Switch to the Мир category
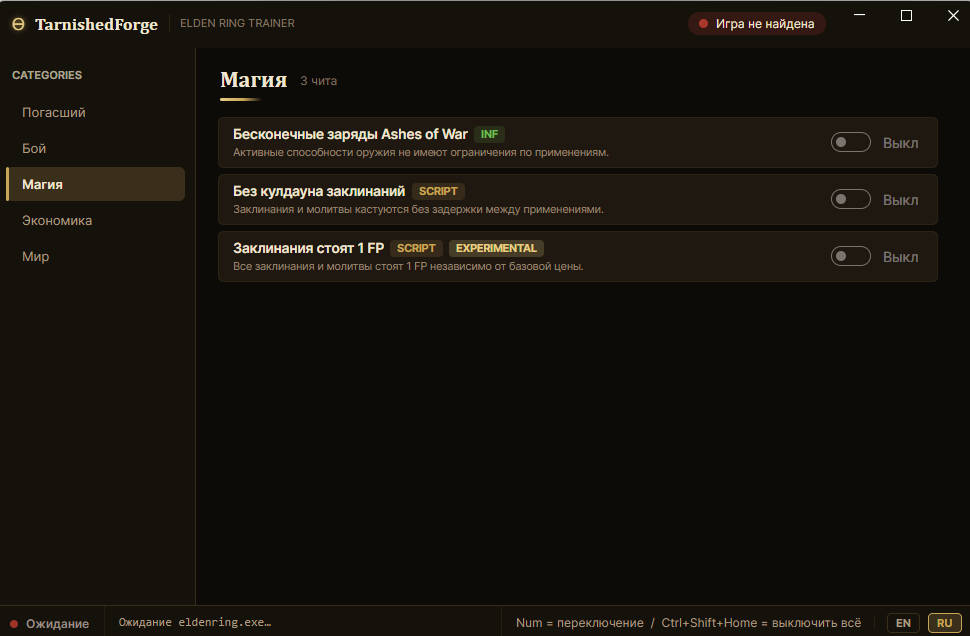This screenshot has width=970, height=636. coord(95,256)
